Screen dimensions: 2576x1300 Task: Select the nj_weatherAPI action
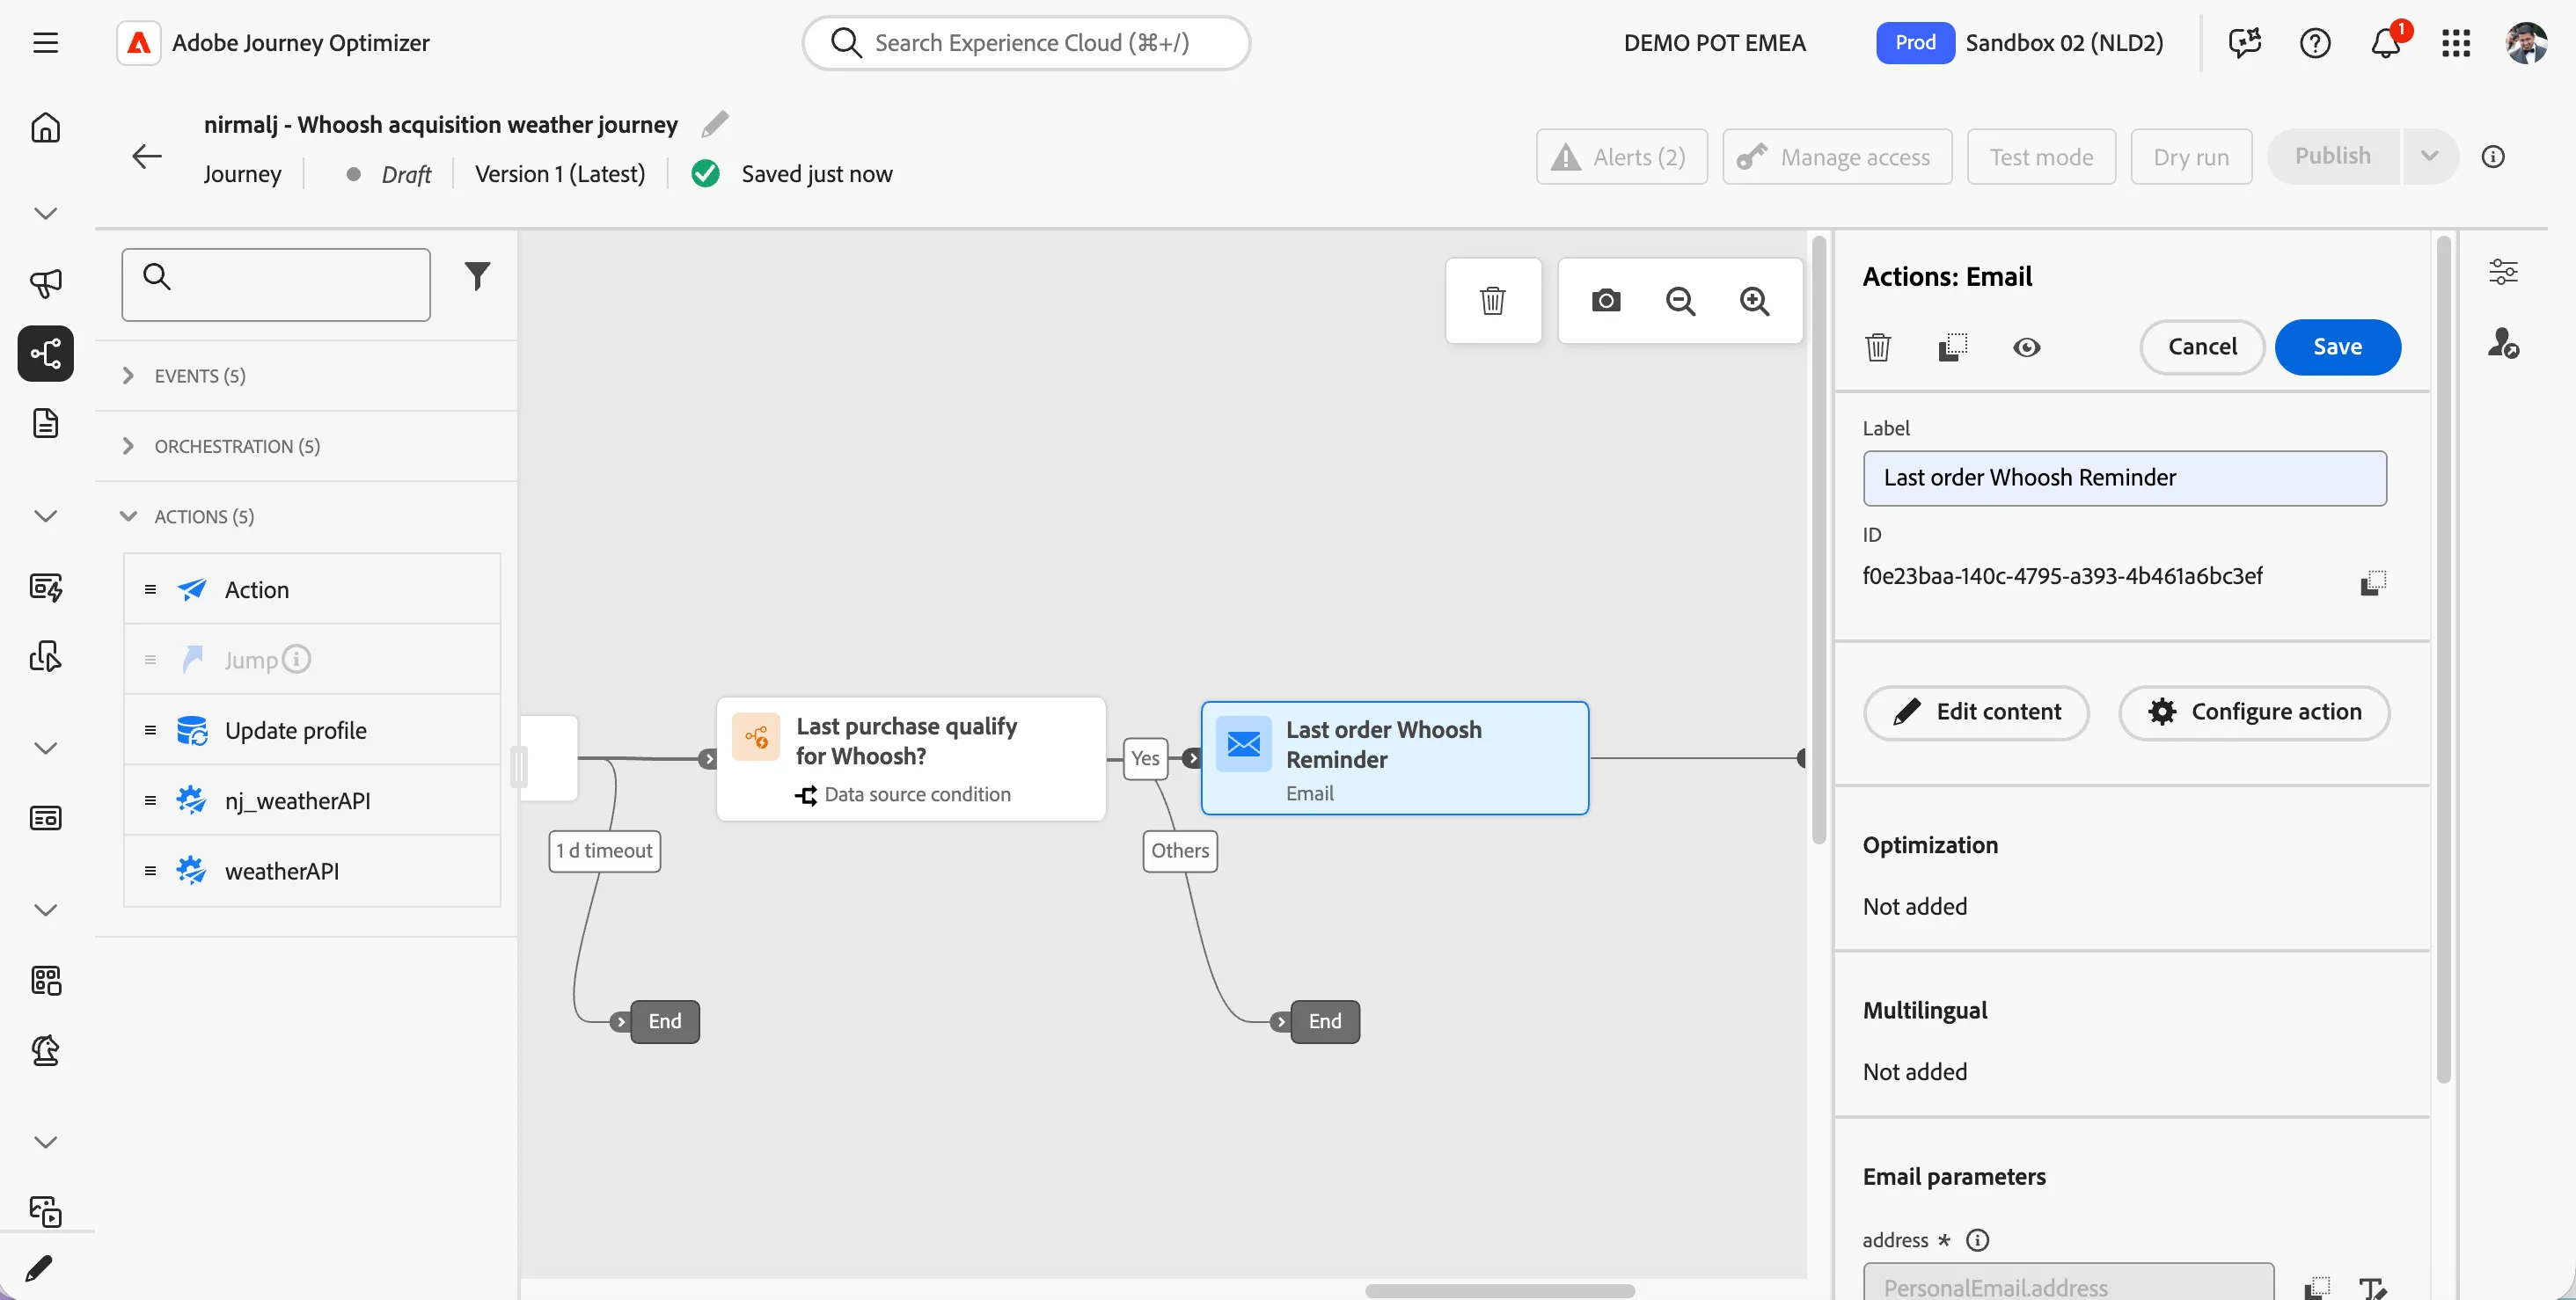point(312,800)
